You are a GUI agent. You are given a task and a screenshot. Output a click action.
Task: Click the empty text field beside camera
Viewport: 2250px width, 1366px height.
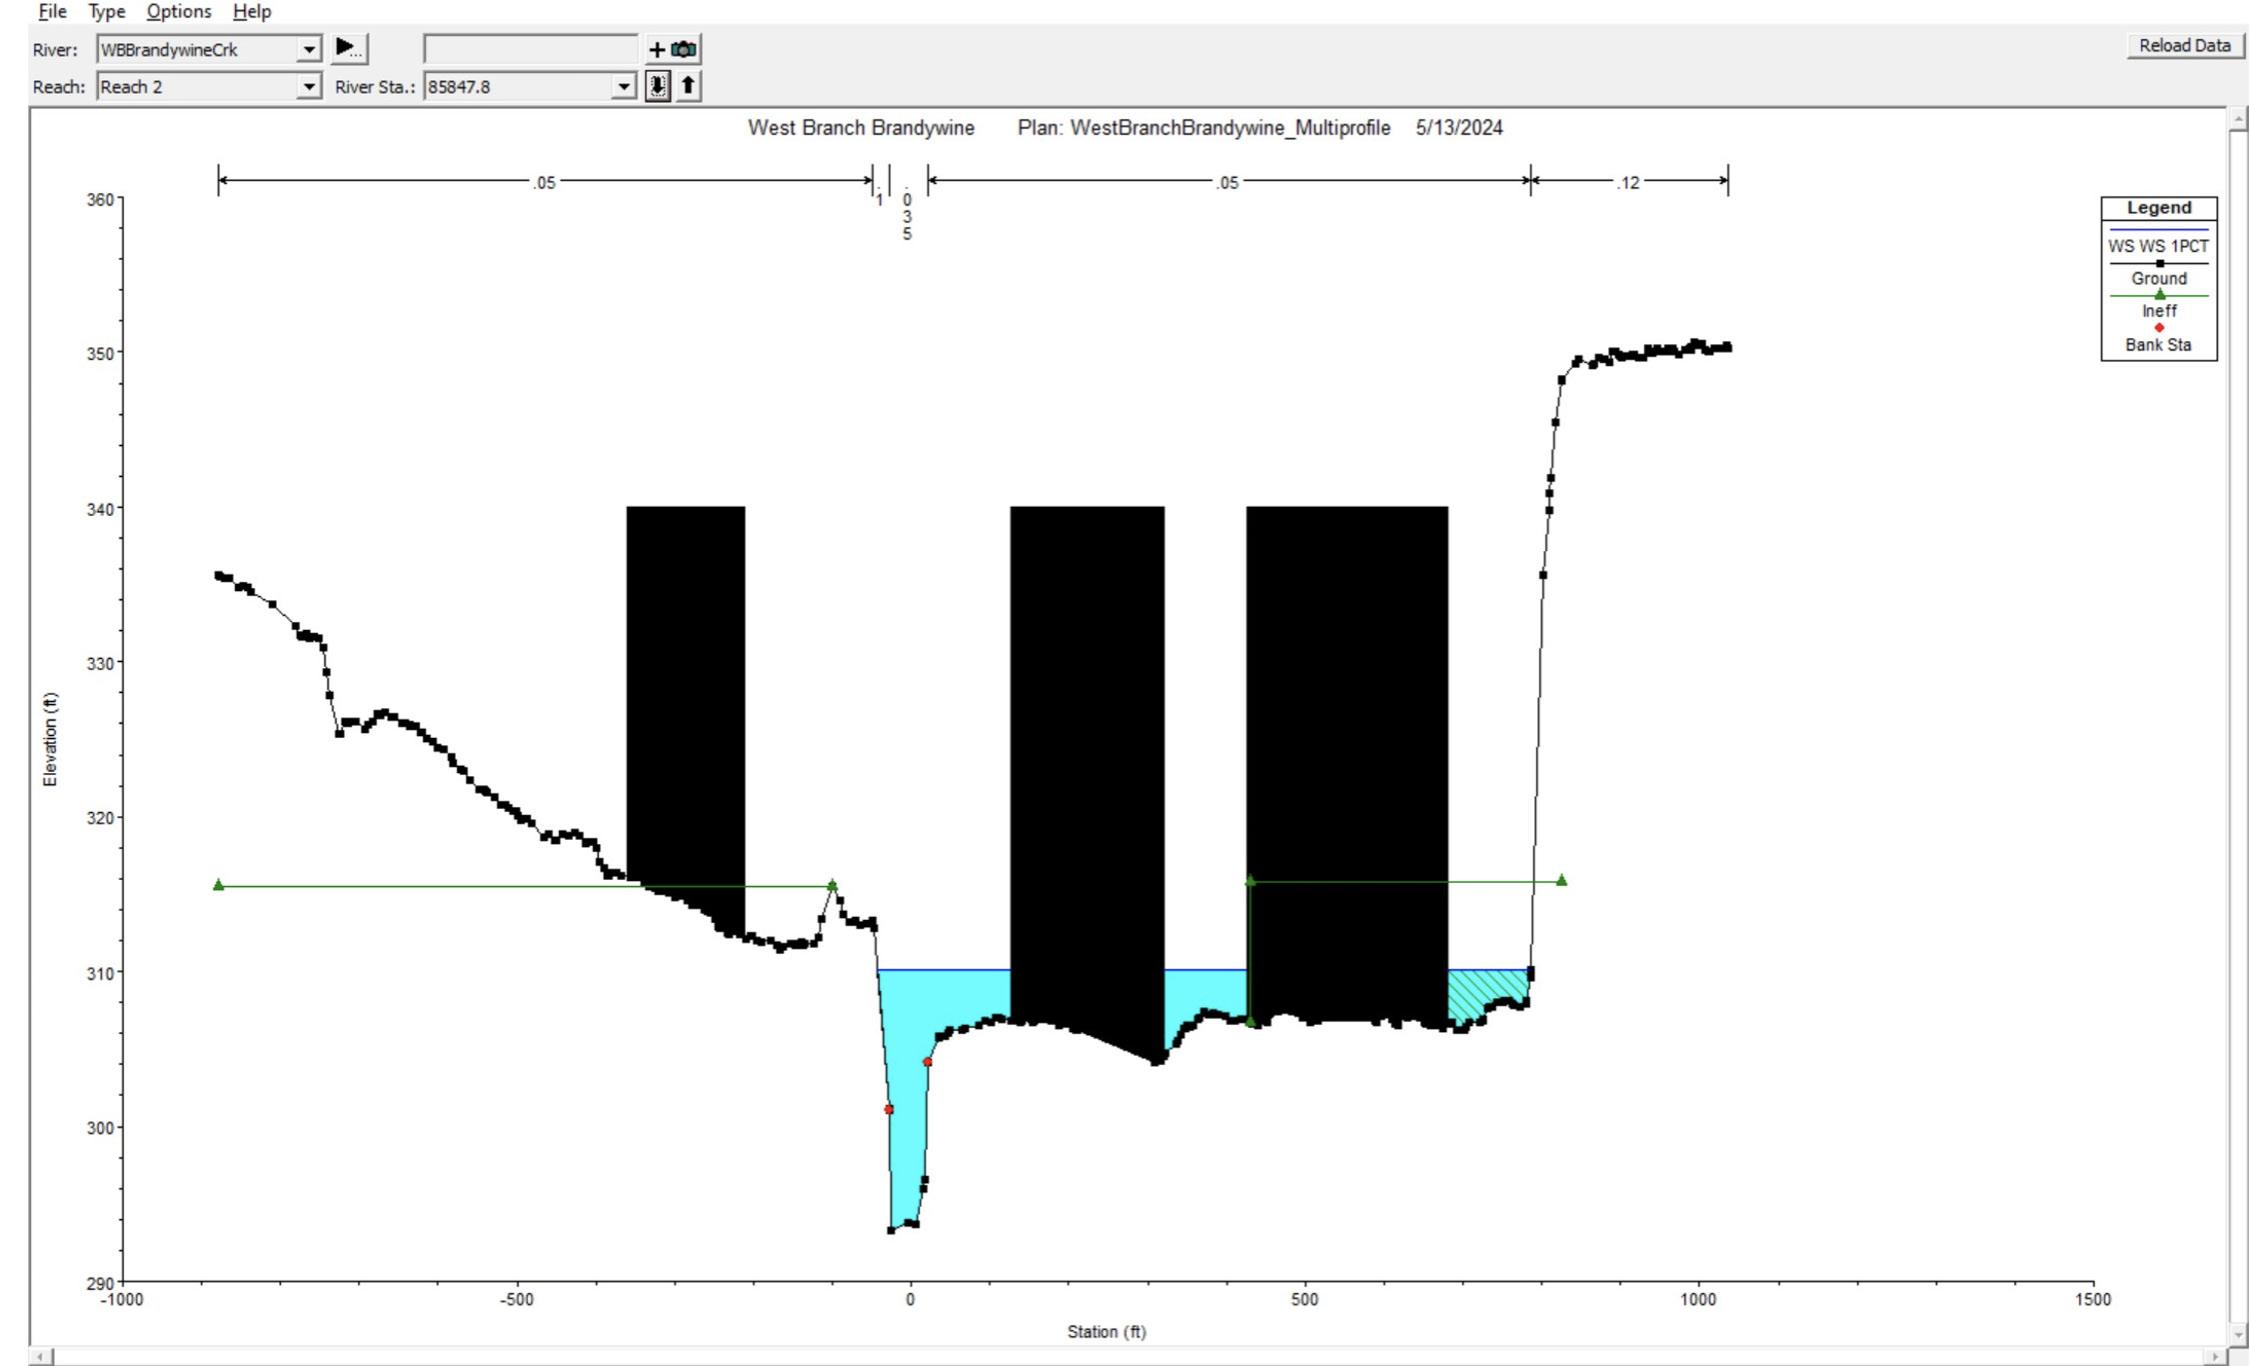pos(530,49)
